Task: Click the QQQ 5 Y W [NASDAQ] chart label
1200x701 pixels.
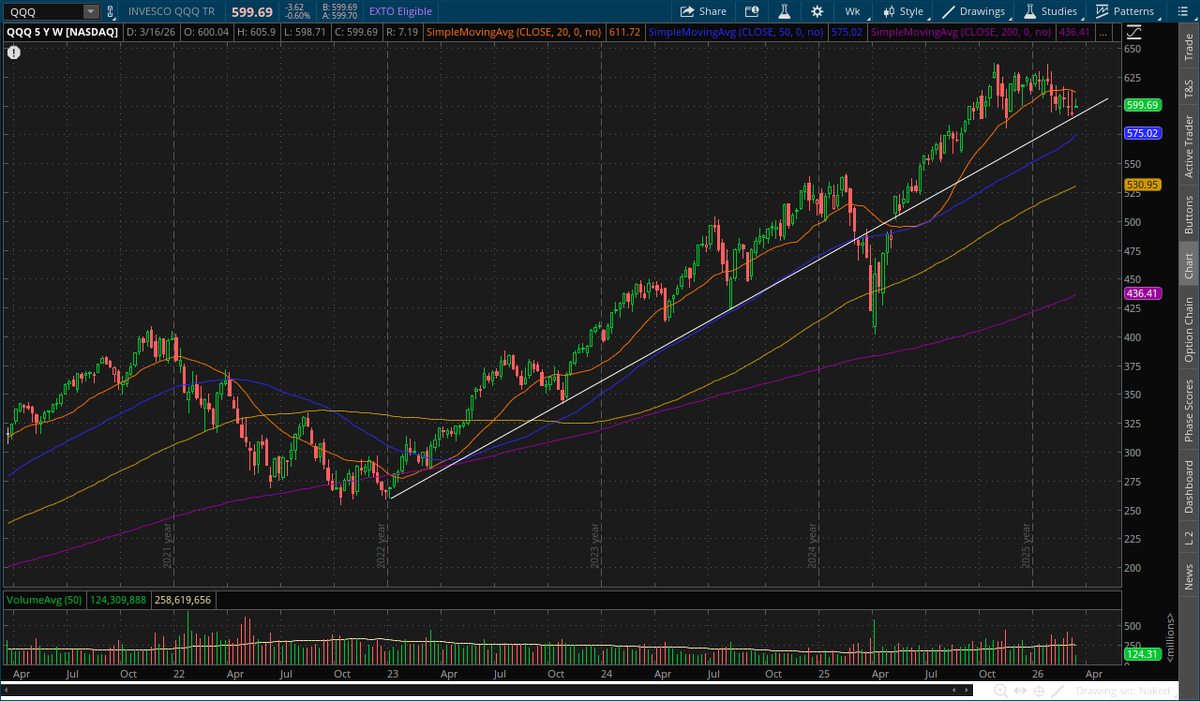Action: coord(62,33)
